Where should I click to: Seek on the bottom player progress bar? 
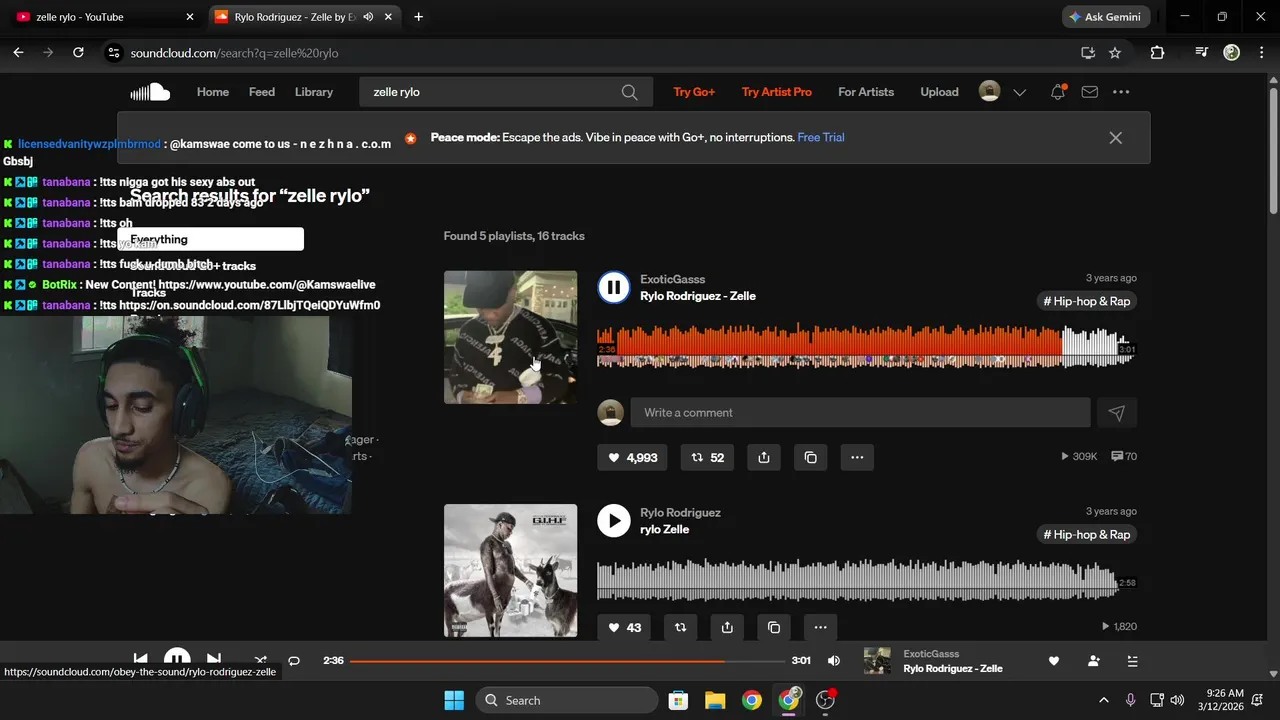(567, 661)
